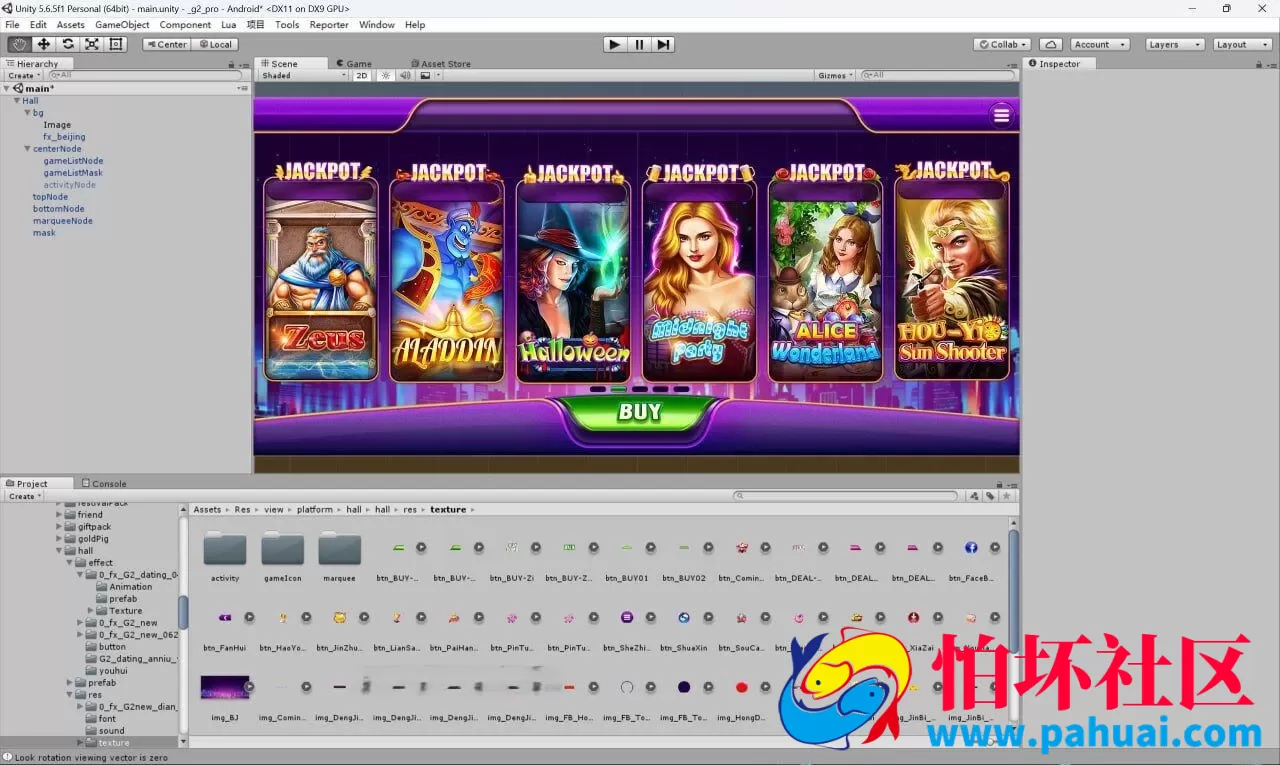Click the Step frame button

click(663, 44)
